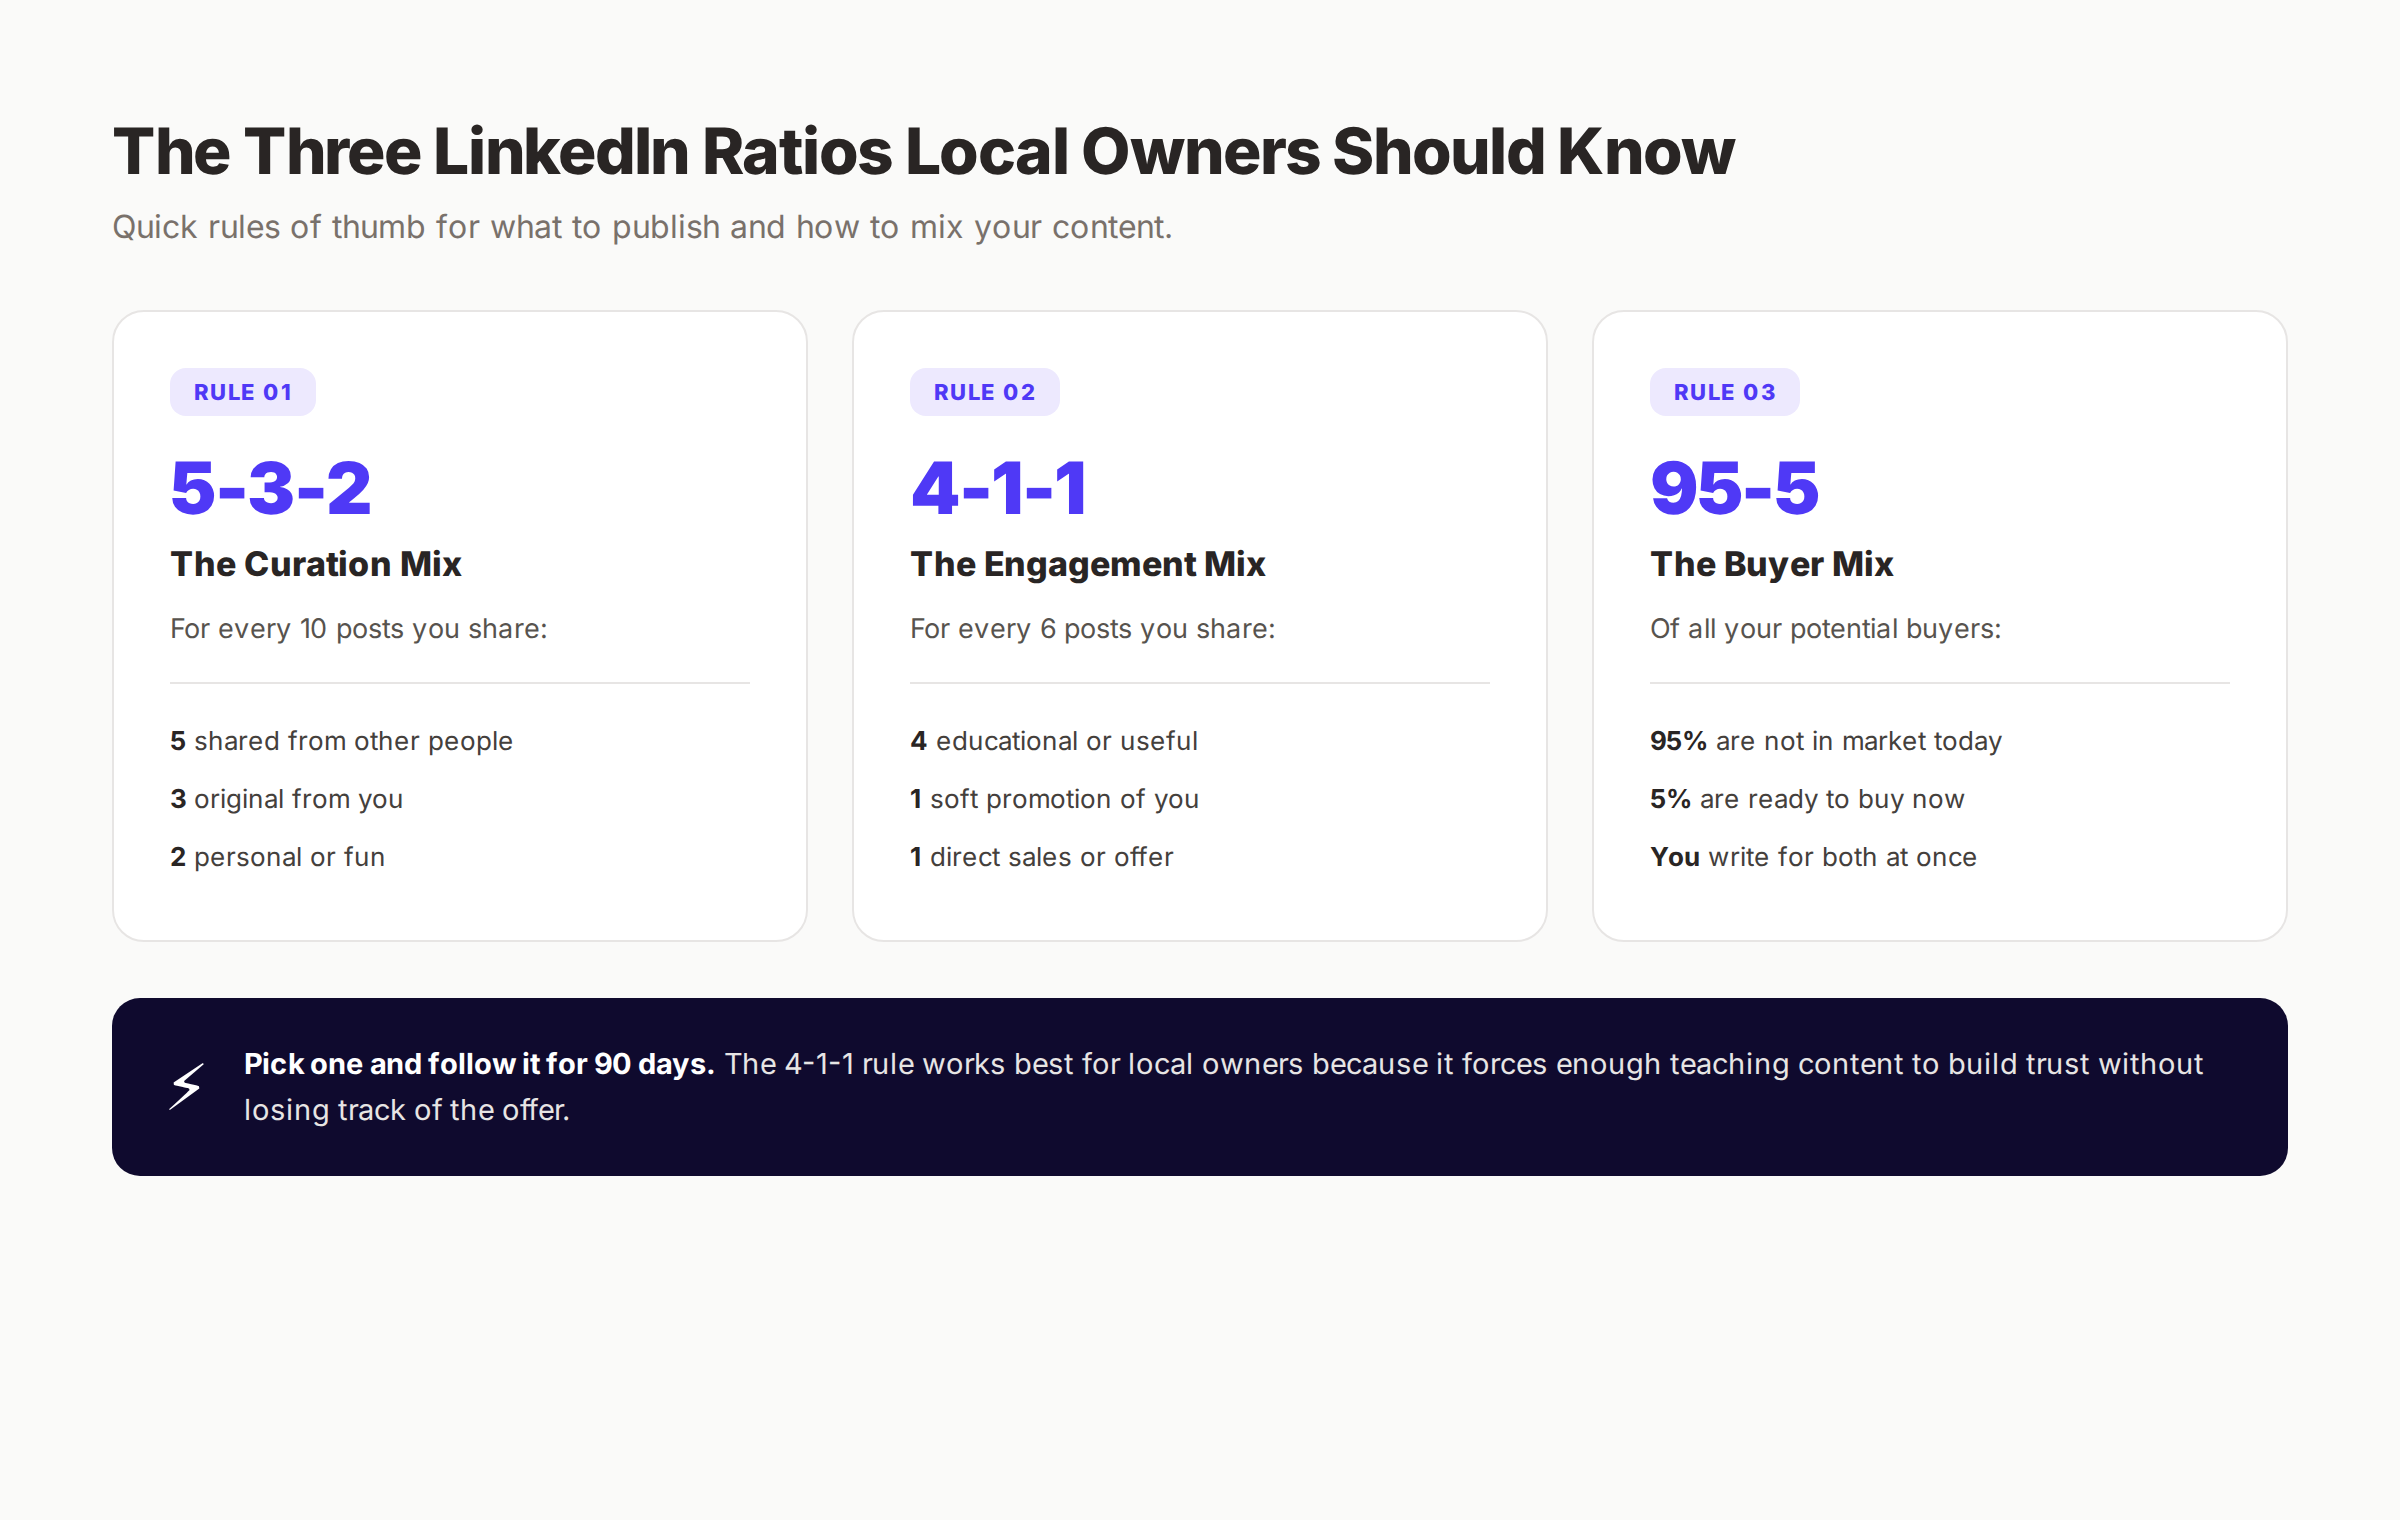Click the RULE 03 badge

coord(1724,392)
